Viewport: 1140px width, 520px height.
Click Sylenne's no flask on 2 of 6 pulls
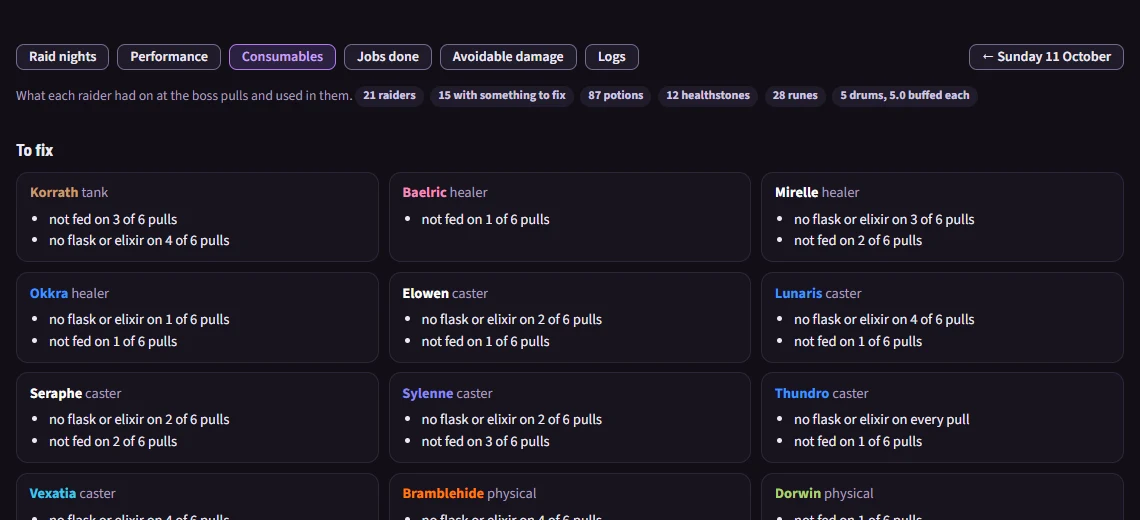tap(512, 420)
